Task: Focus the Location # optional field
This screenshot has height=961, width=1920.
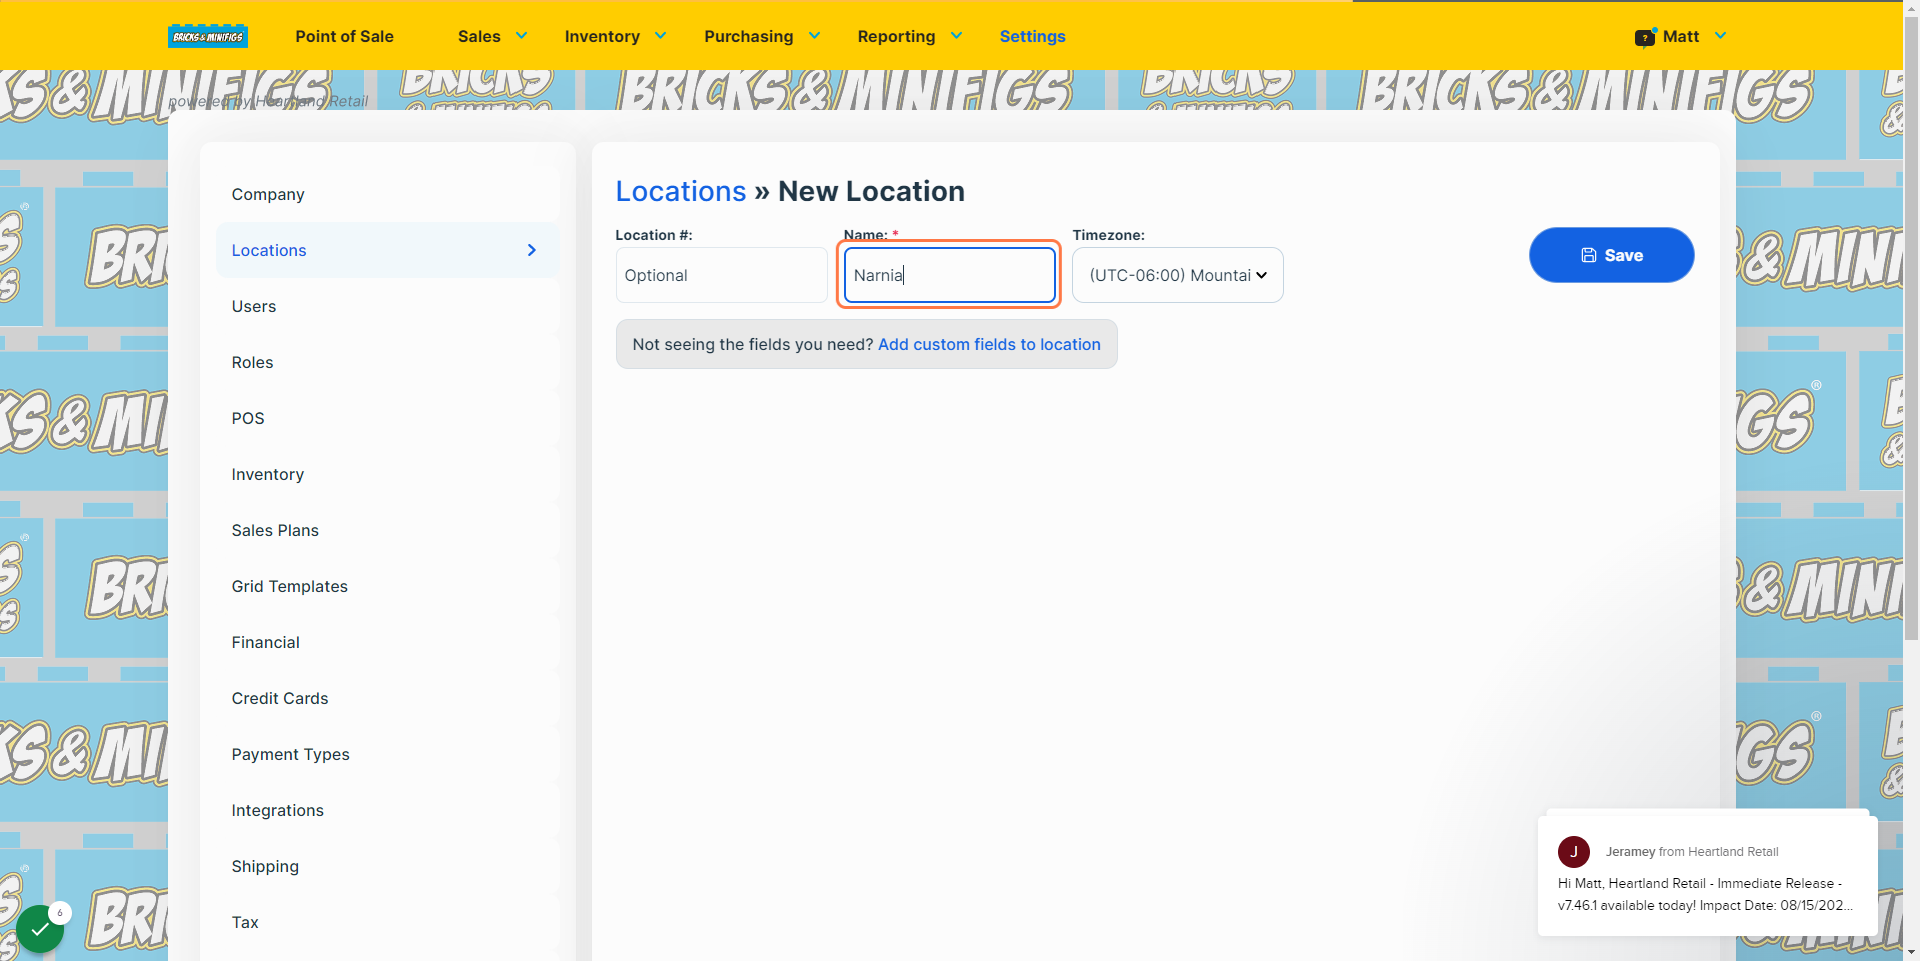Action: click(721, 275)
